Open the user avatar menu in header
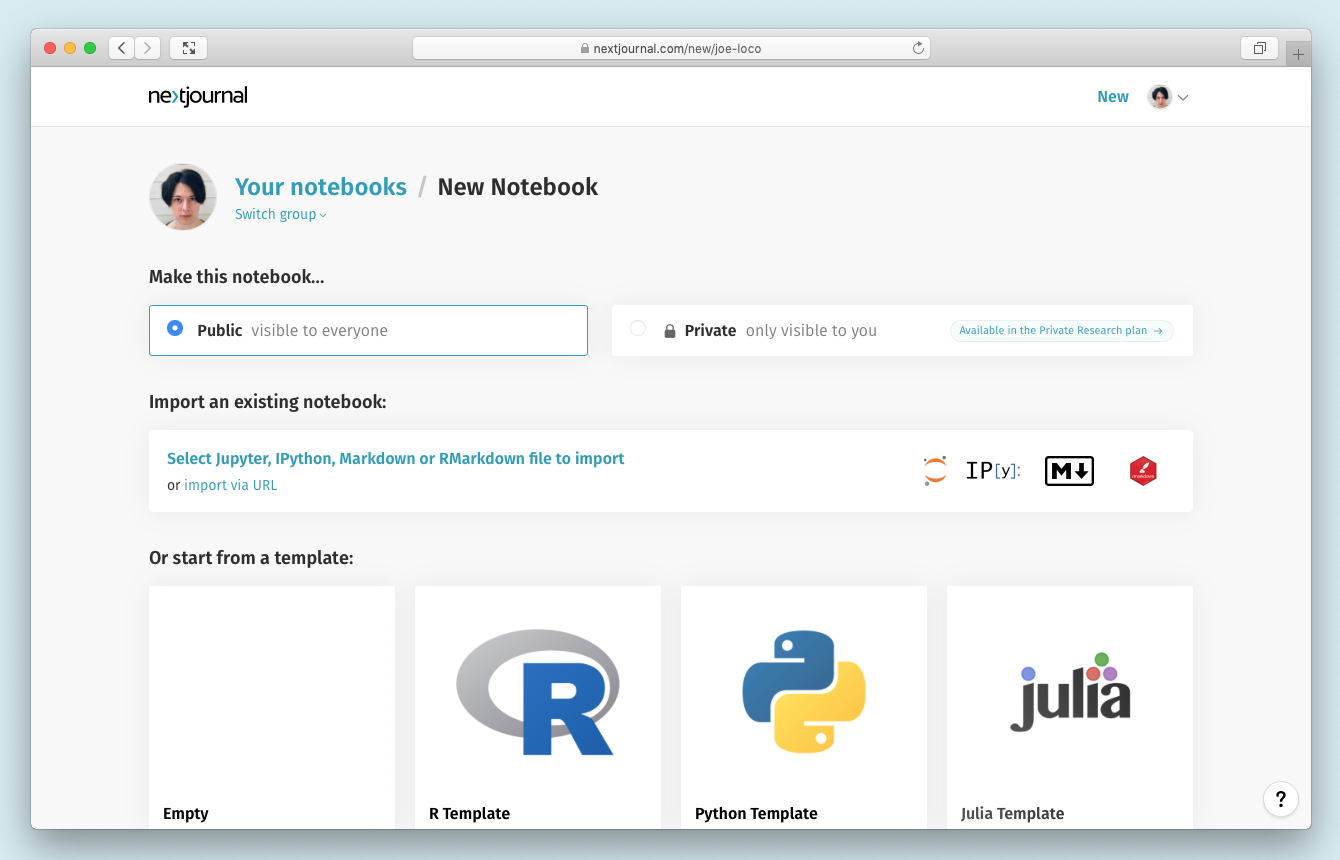The image size is (1340, 860). (x=1168, y=97)
